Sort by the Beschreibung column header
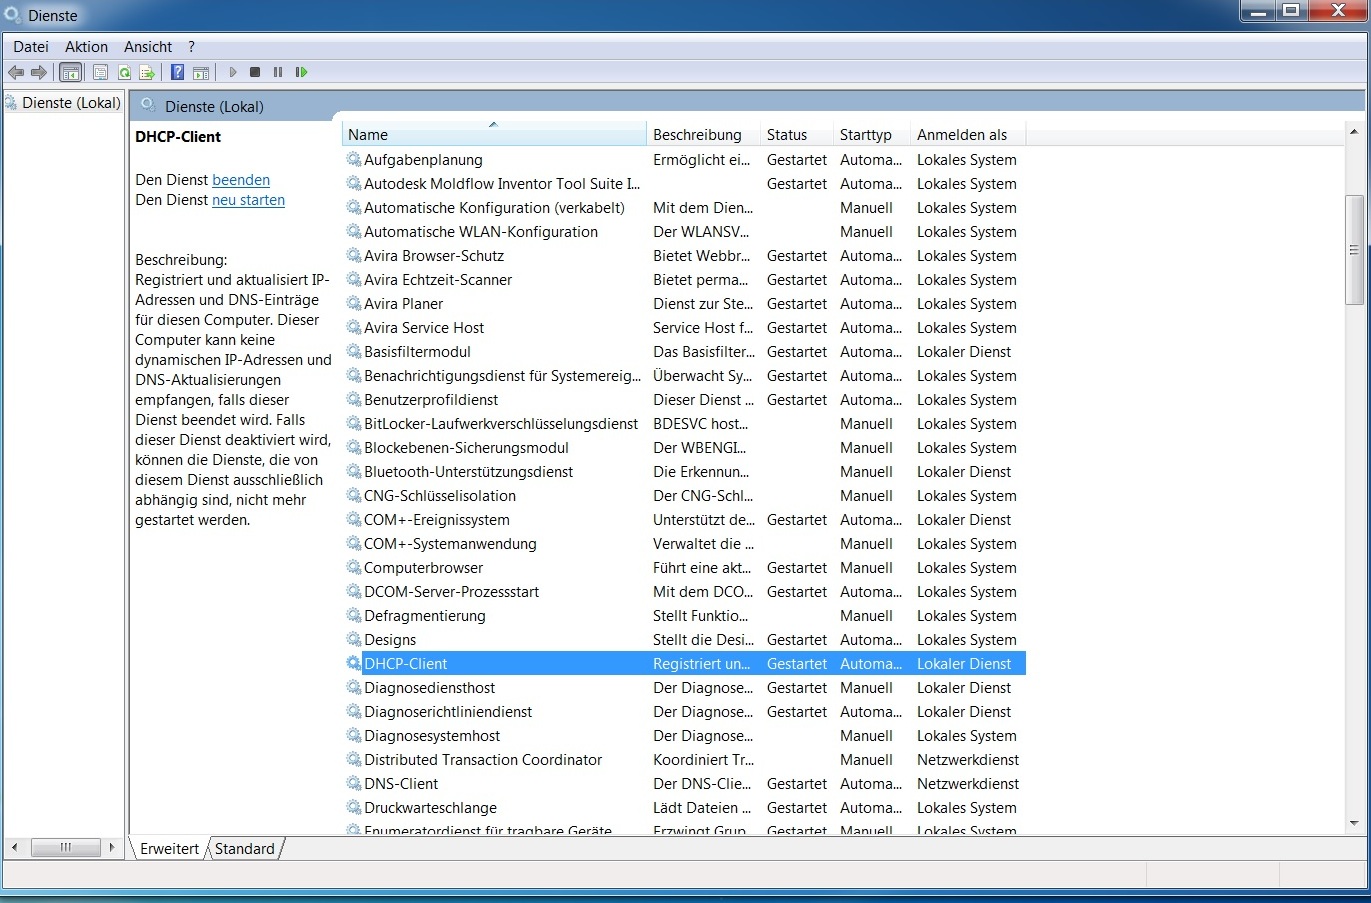 [704, 135]
